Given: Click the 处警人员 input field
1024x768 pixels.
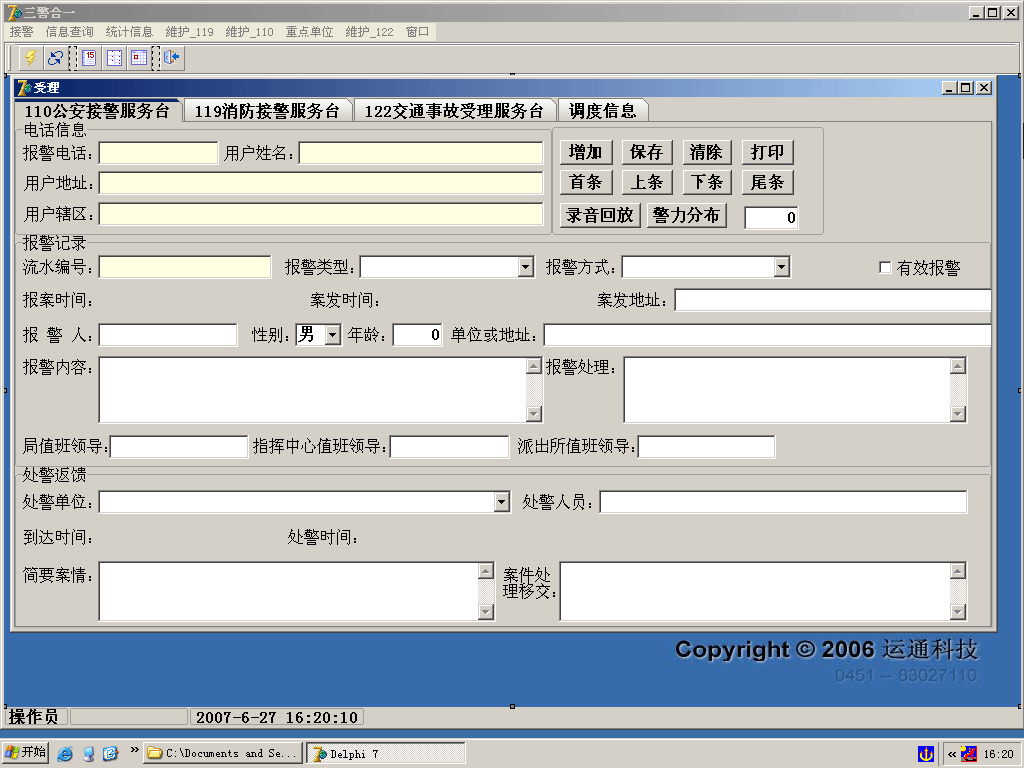Looking at the screenshot, I should tap(783, 502).
